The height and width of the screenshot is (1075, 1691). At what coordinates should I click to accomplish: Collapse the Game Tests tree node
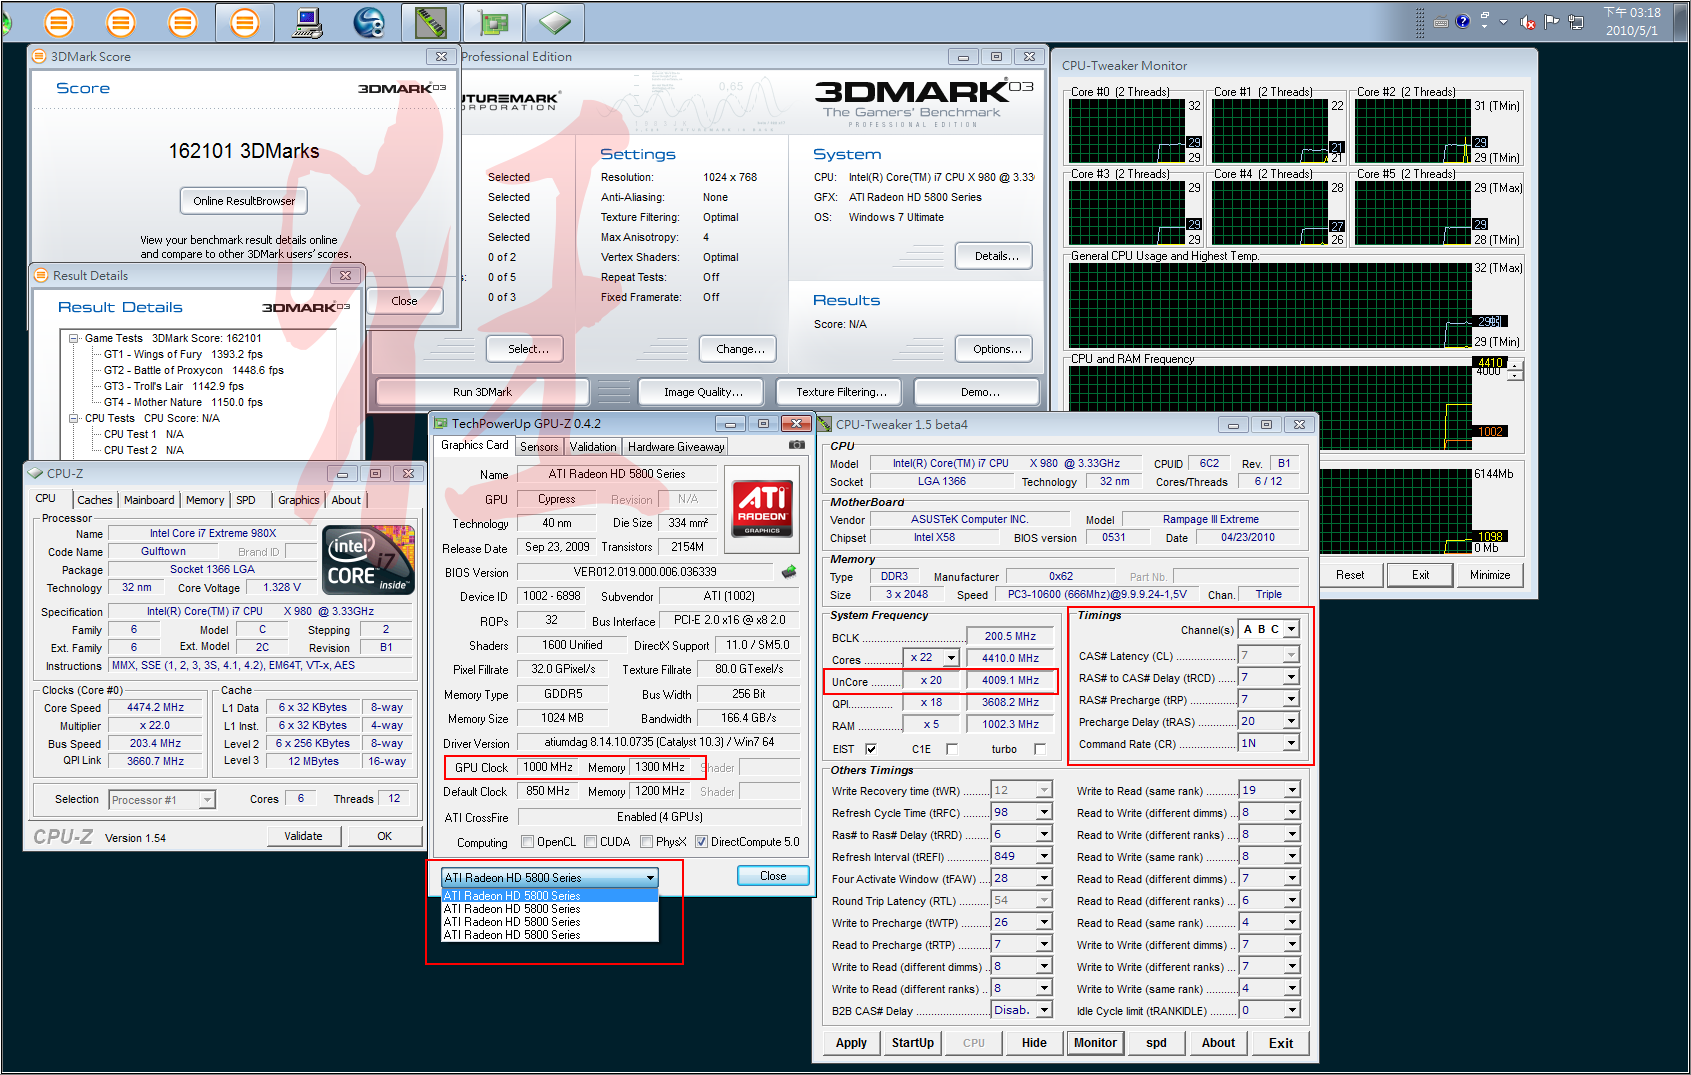[74, 339]
